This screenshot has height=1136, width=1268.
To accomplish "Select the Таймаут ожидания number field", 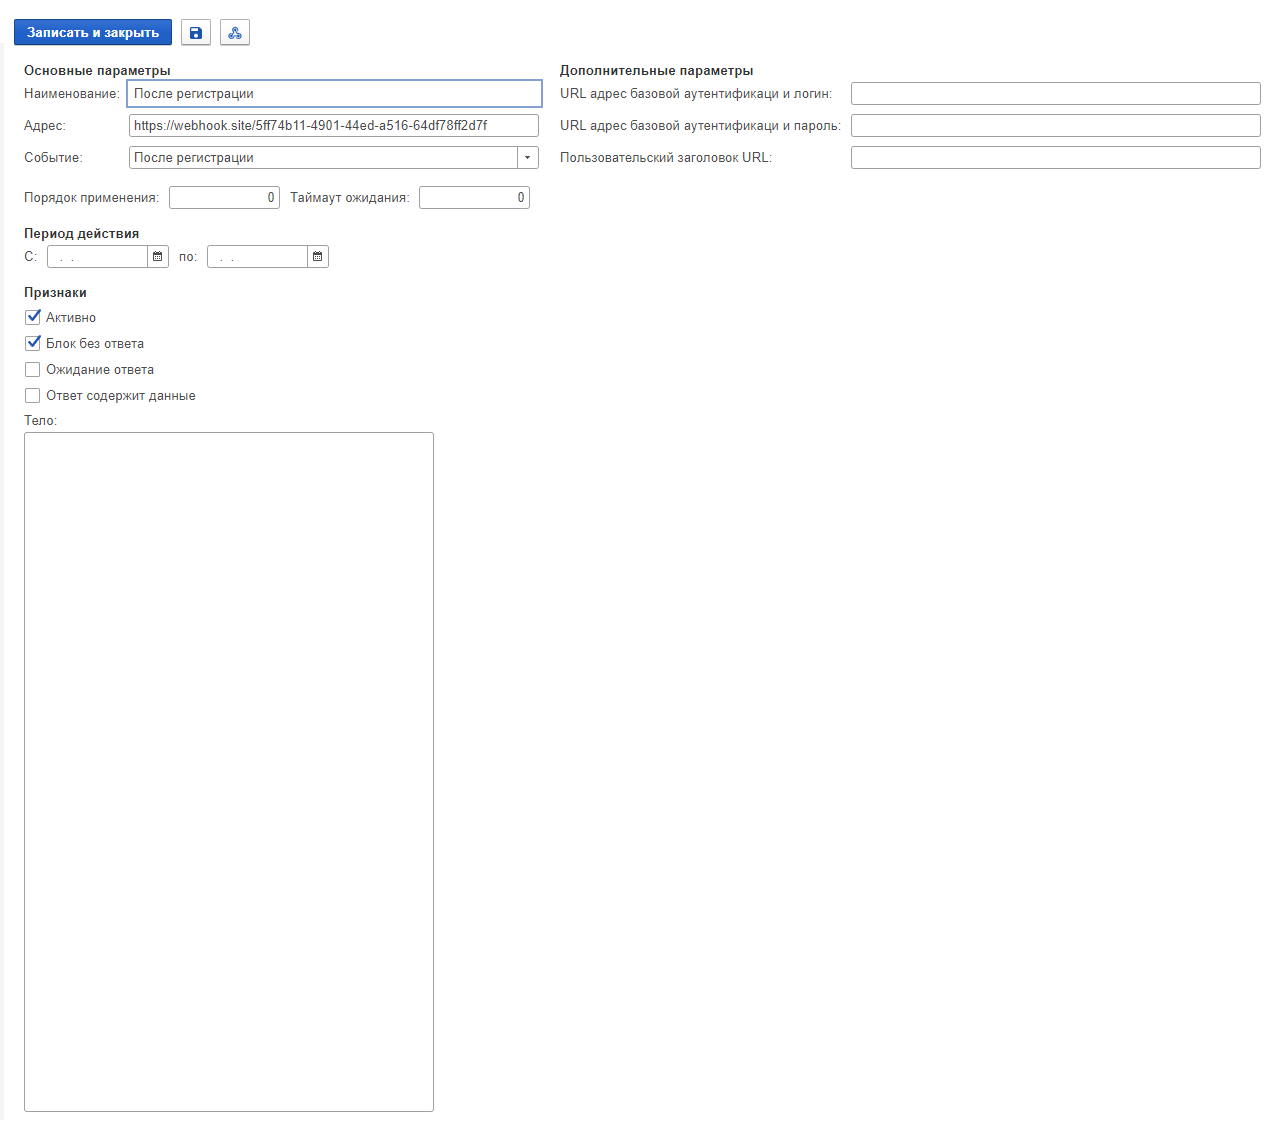I will click(x=474, y=198).
